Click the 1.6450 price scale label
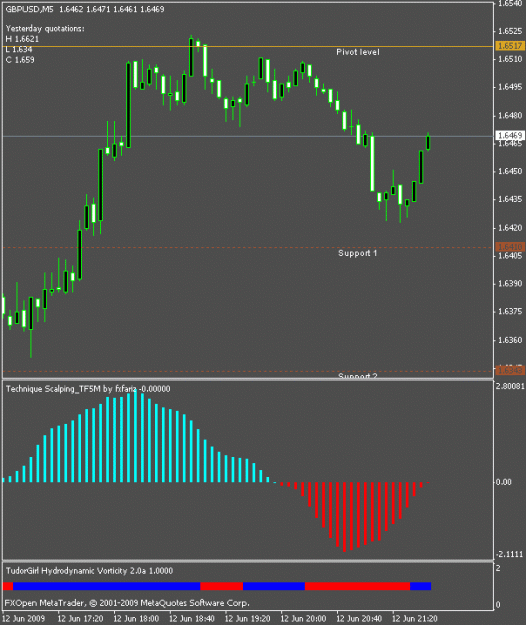526x625 pixels. click(x=510, y=171)
